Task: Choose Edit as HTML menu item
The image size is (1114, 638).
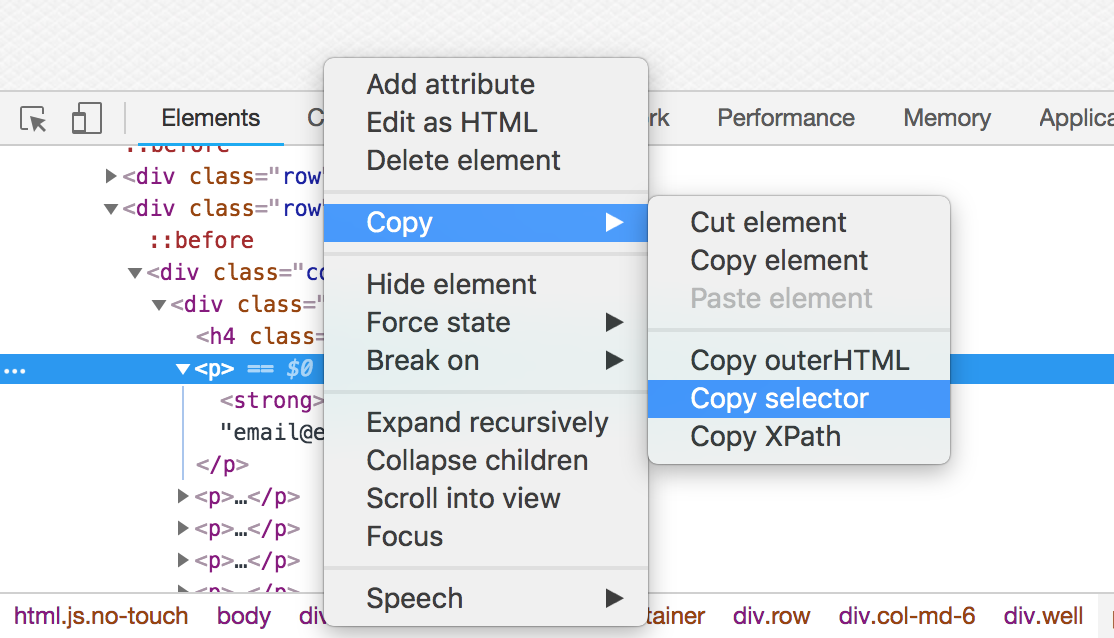Action: 451,123
